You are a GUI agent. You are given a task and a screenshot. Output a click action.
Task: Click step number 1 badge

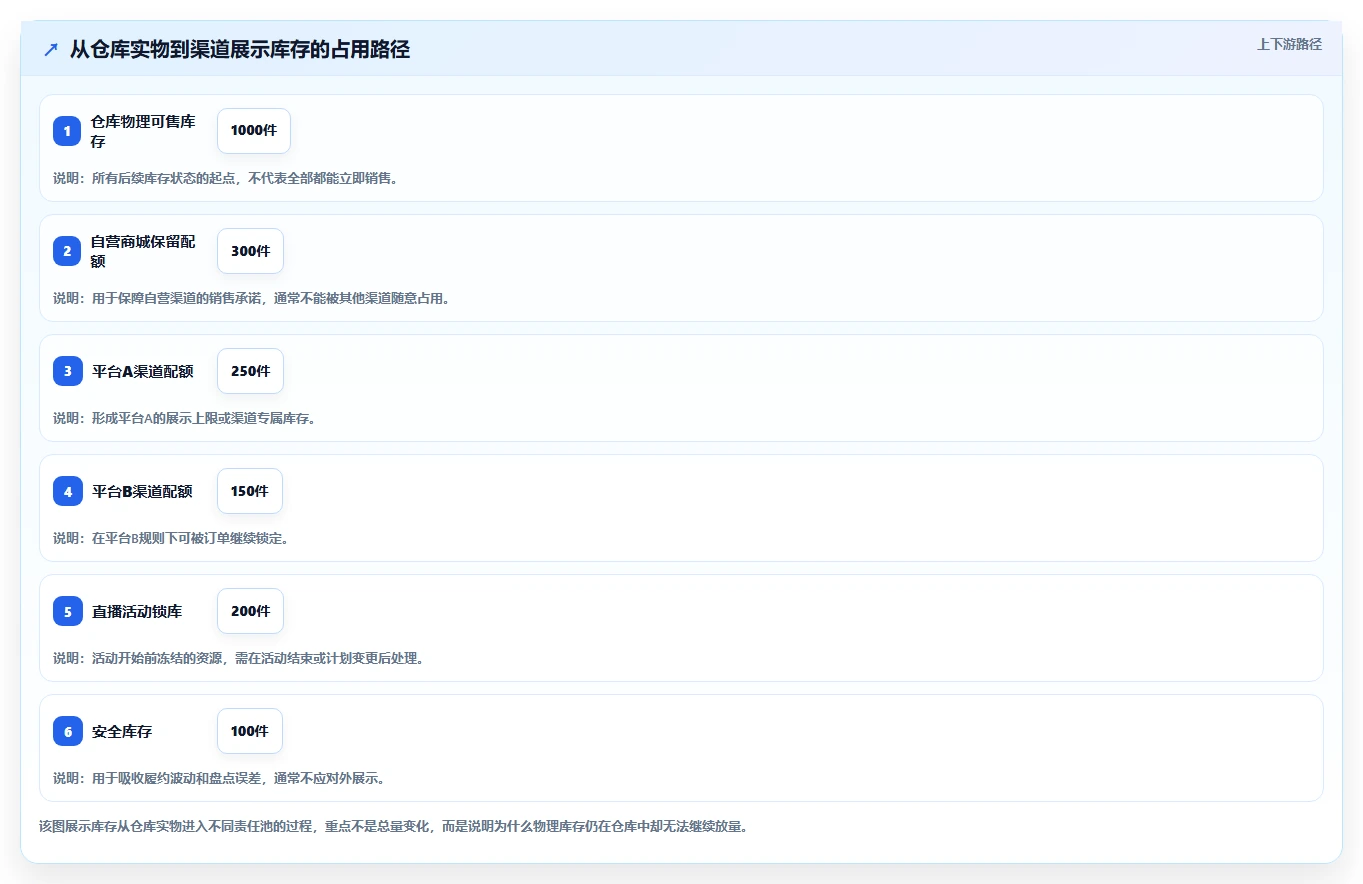coord(67,131)
